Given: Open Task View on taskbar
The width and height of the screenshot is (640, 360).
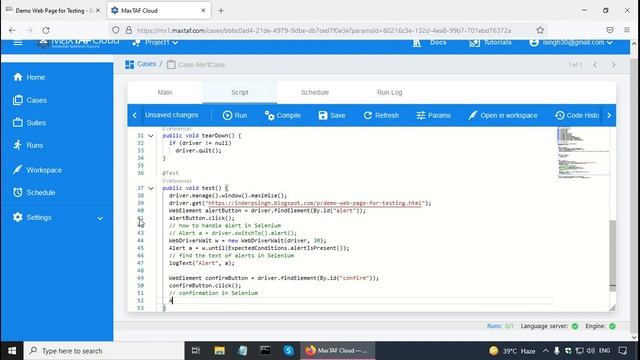Looking at the screenshot, I should pyautogui.click(x=196, y=351).
